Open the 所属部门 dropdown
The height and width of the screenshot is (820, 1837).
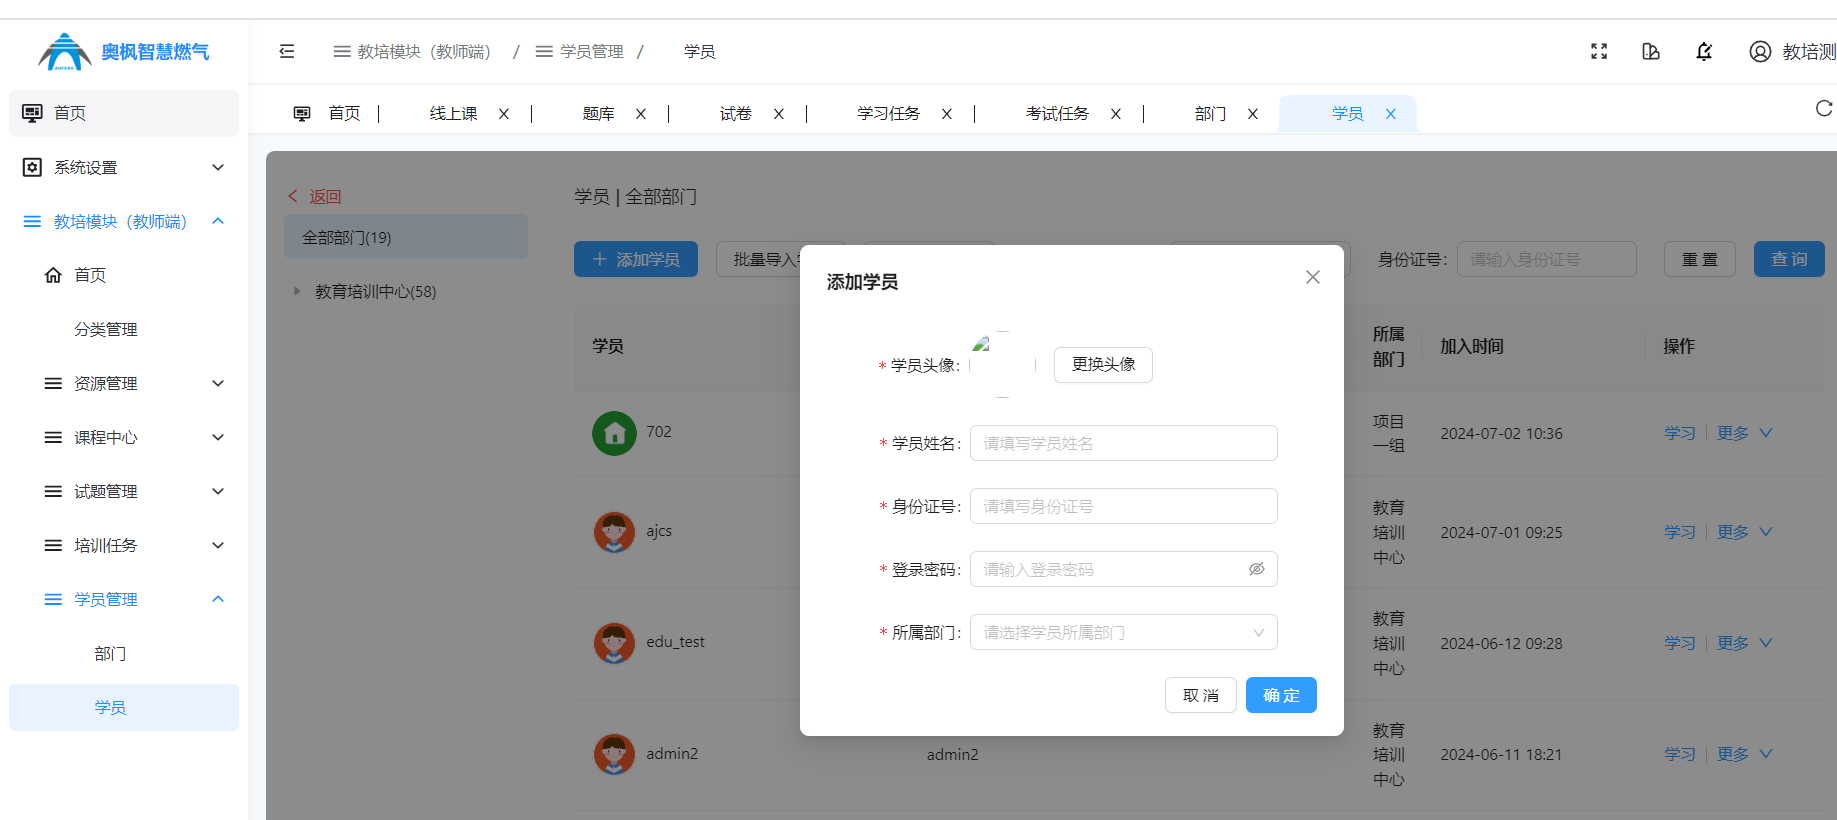coord(1124,632)
